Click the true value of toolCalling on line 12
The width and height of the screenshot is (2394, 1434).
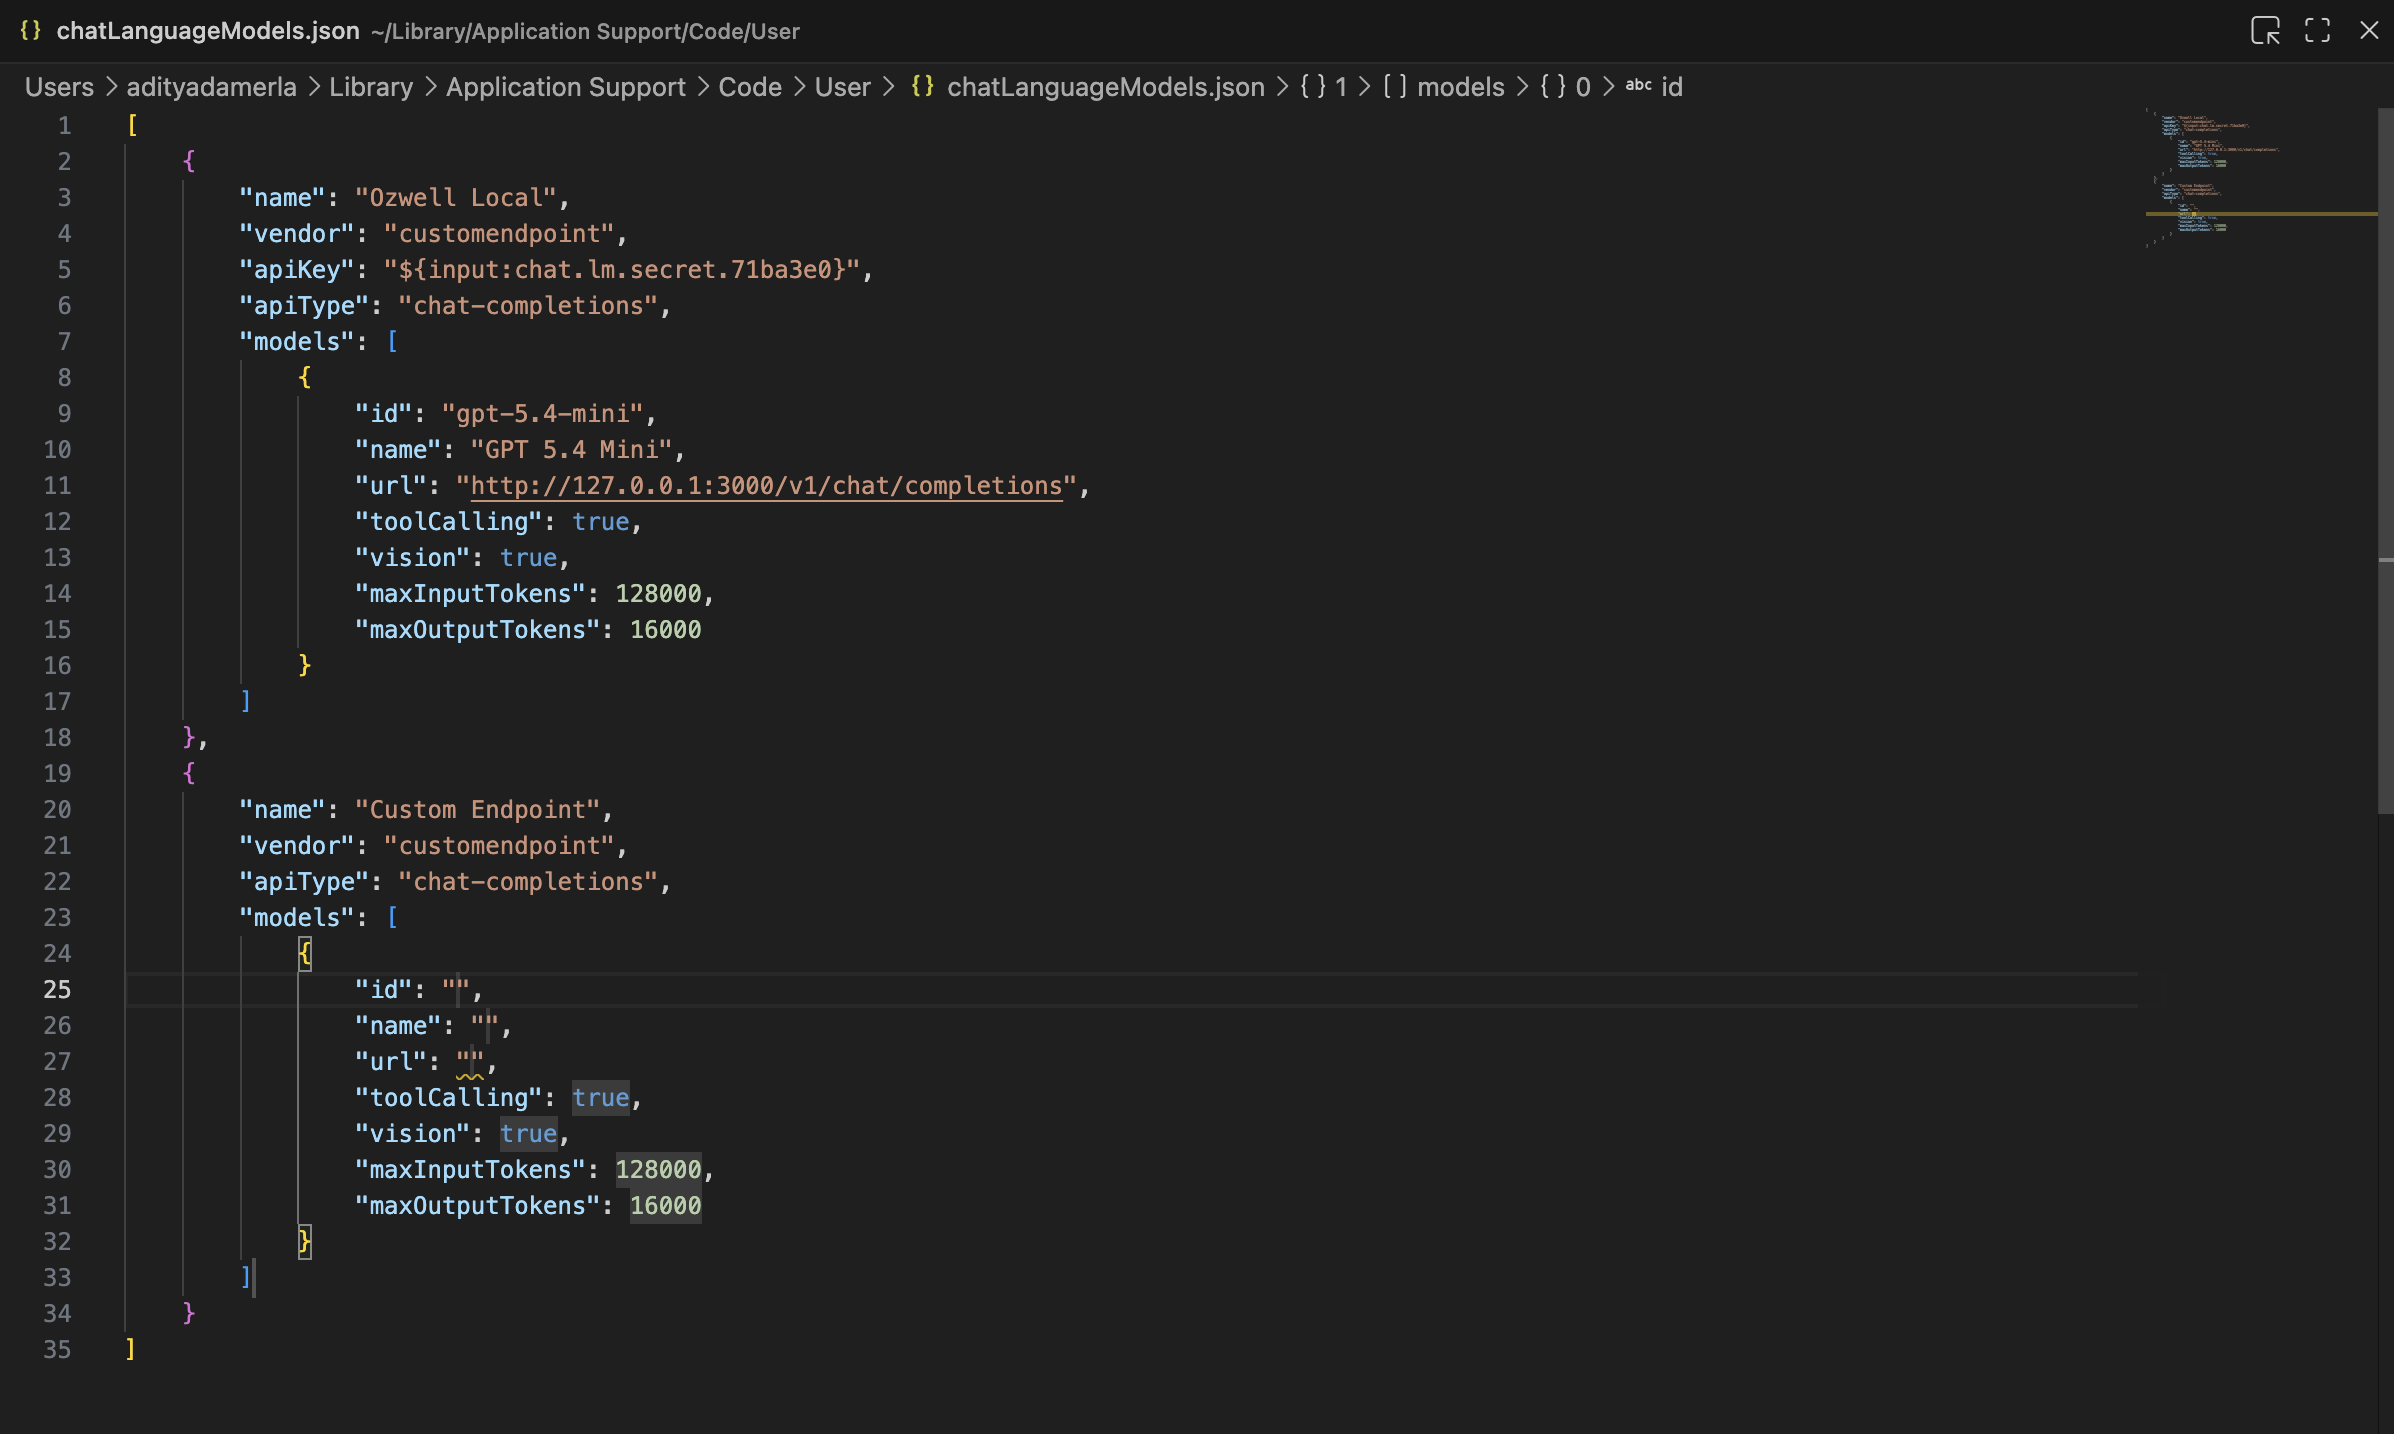point(601,522)
